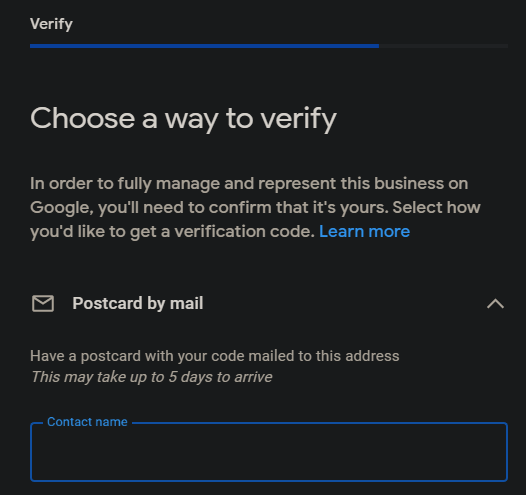
Task: Select the Verify step tab label
Action: pyautogui.click(x=51, y=24)
